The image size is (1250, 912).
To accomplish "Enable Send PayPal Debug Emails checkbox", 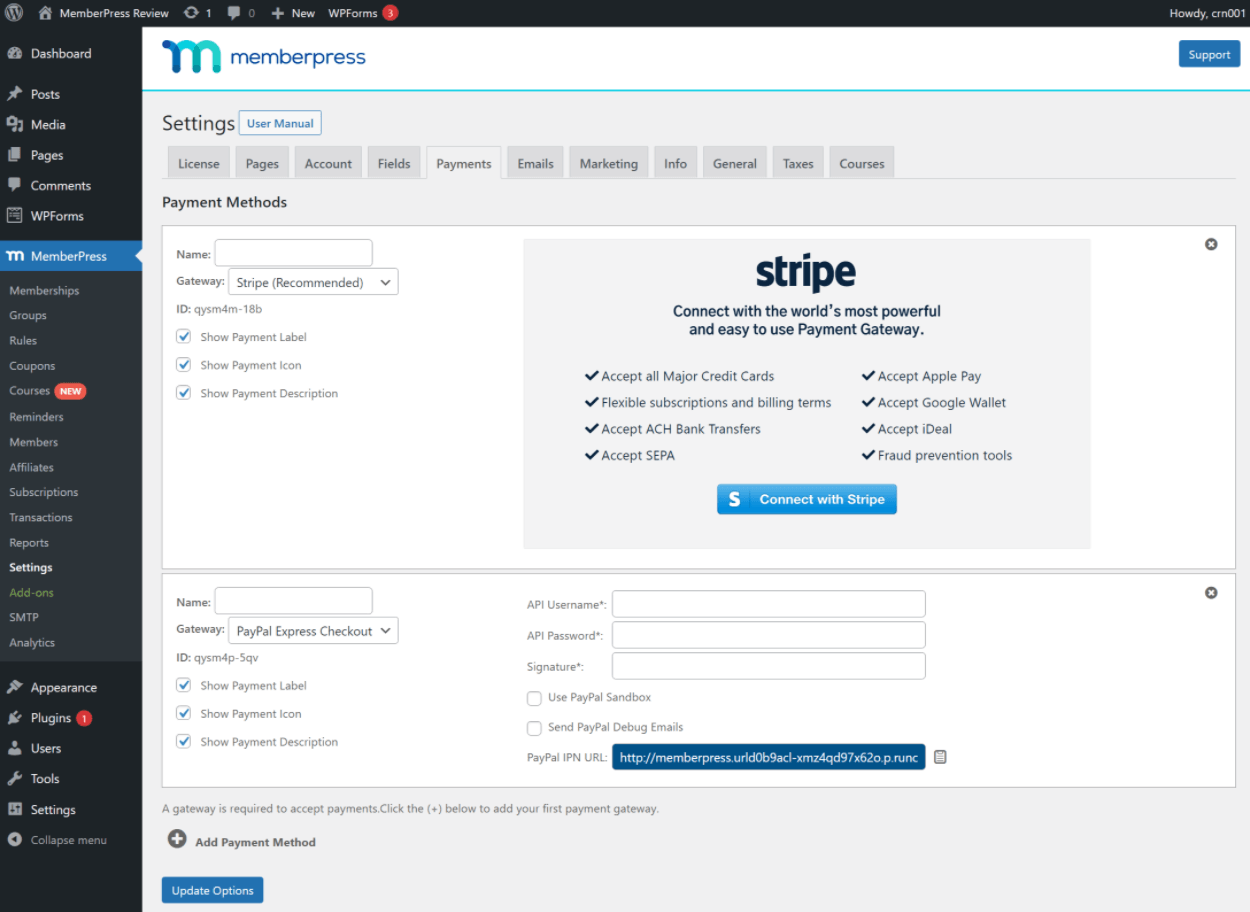I will click(535, 728).
